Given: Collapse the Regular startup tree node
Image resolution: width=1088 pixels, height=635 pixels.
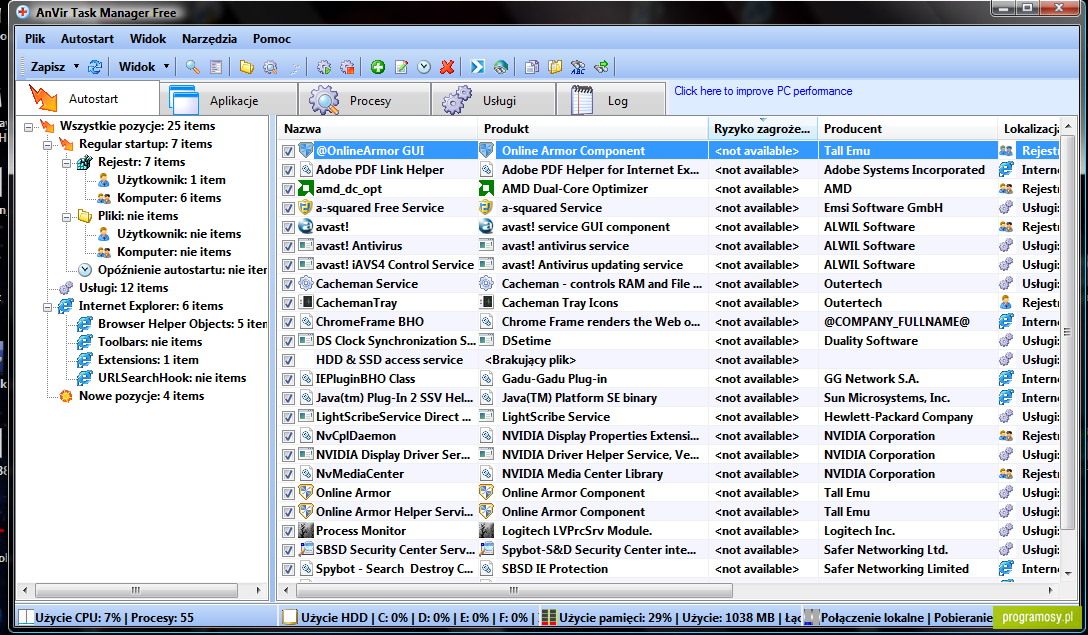Looking at the screenshot, I should [48, 145].
